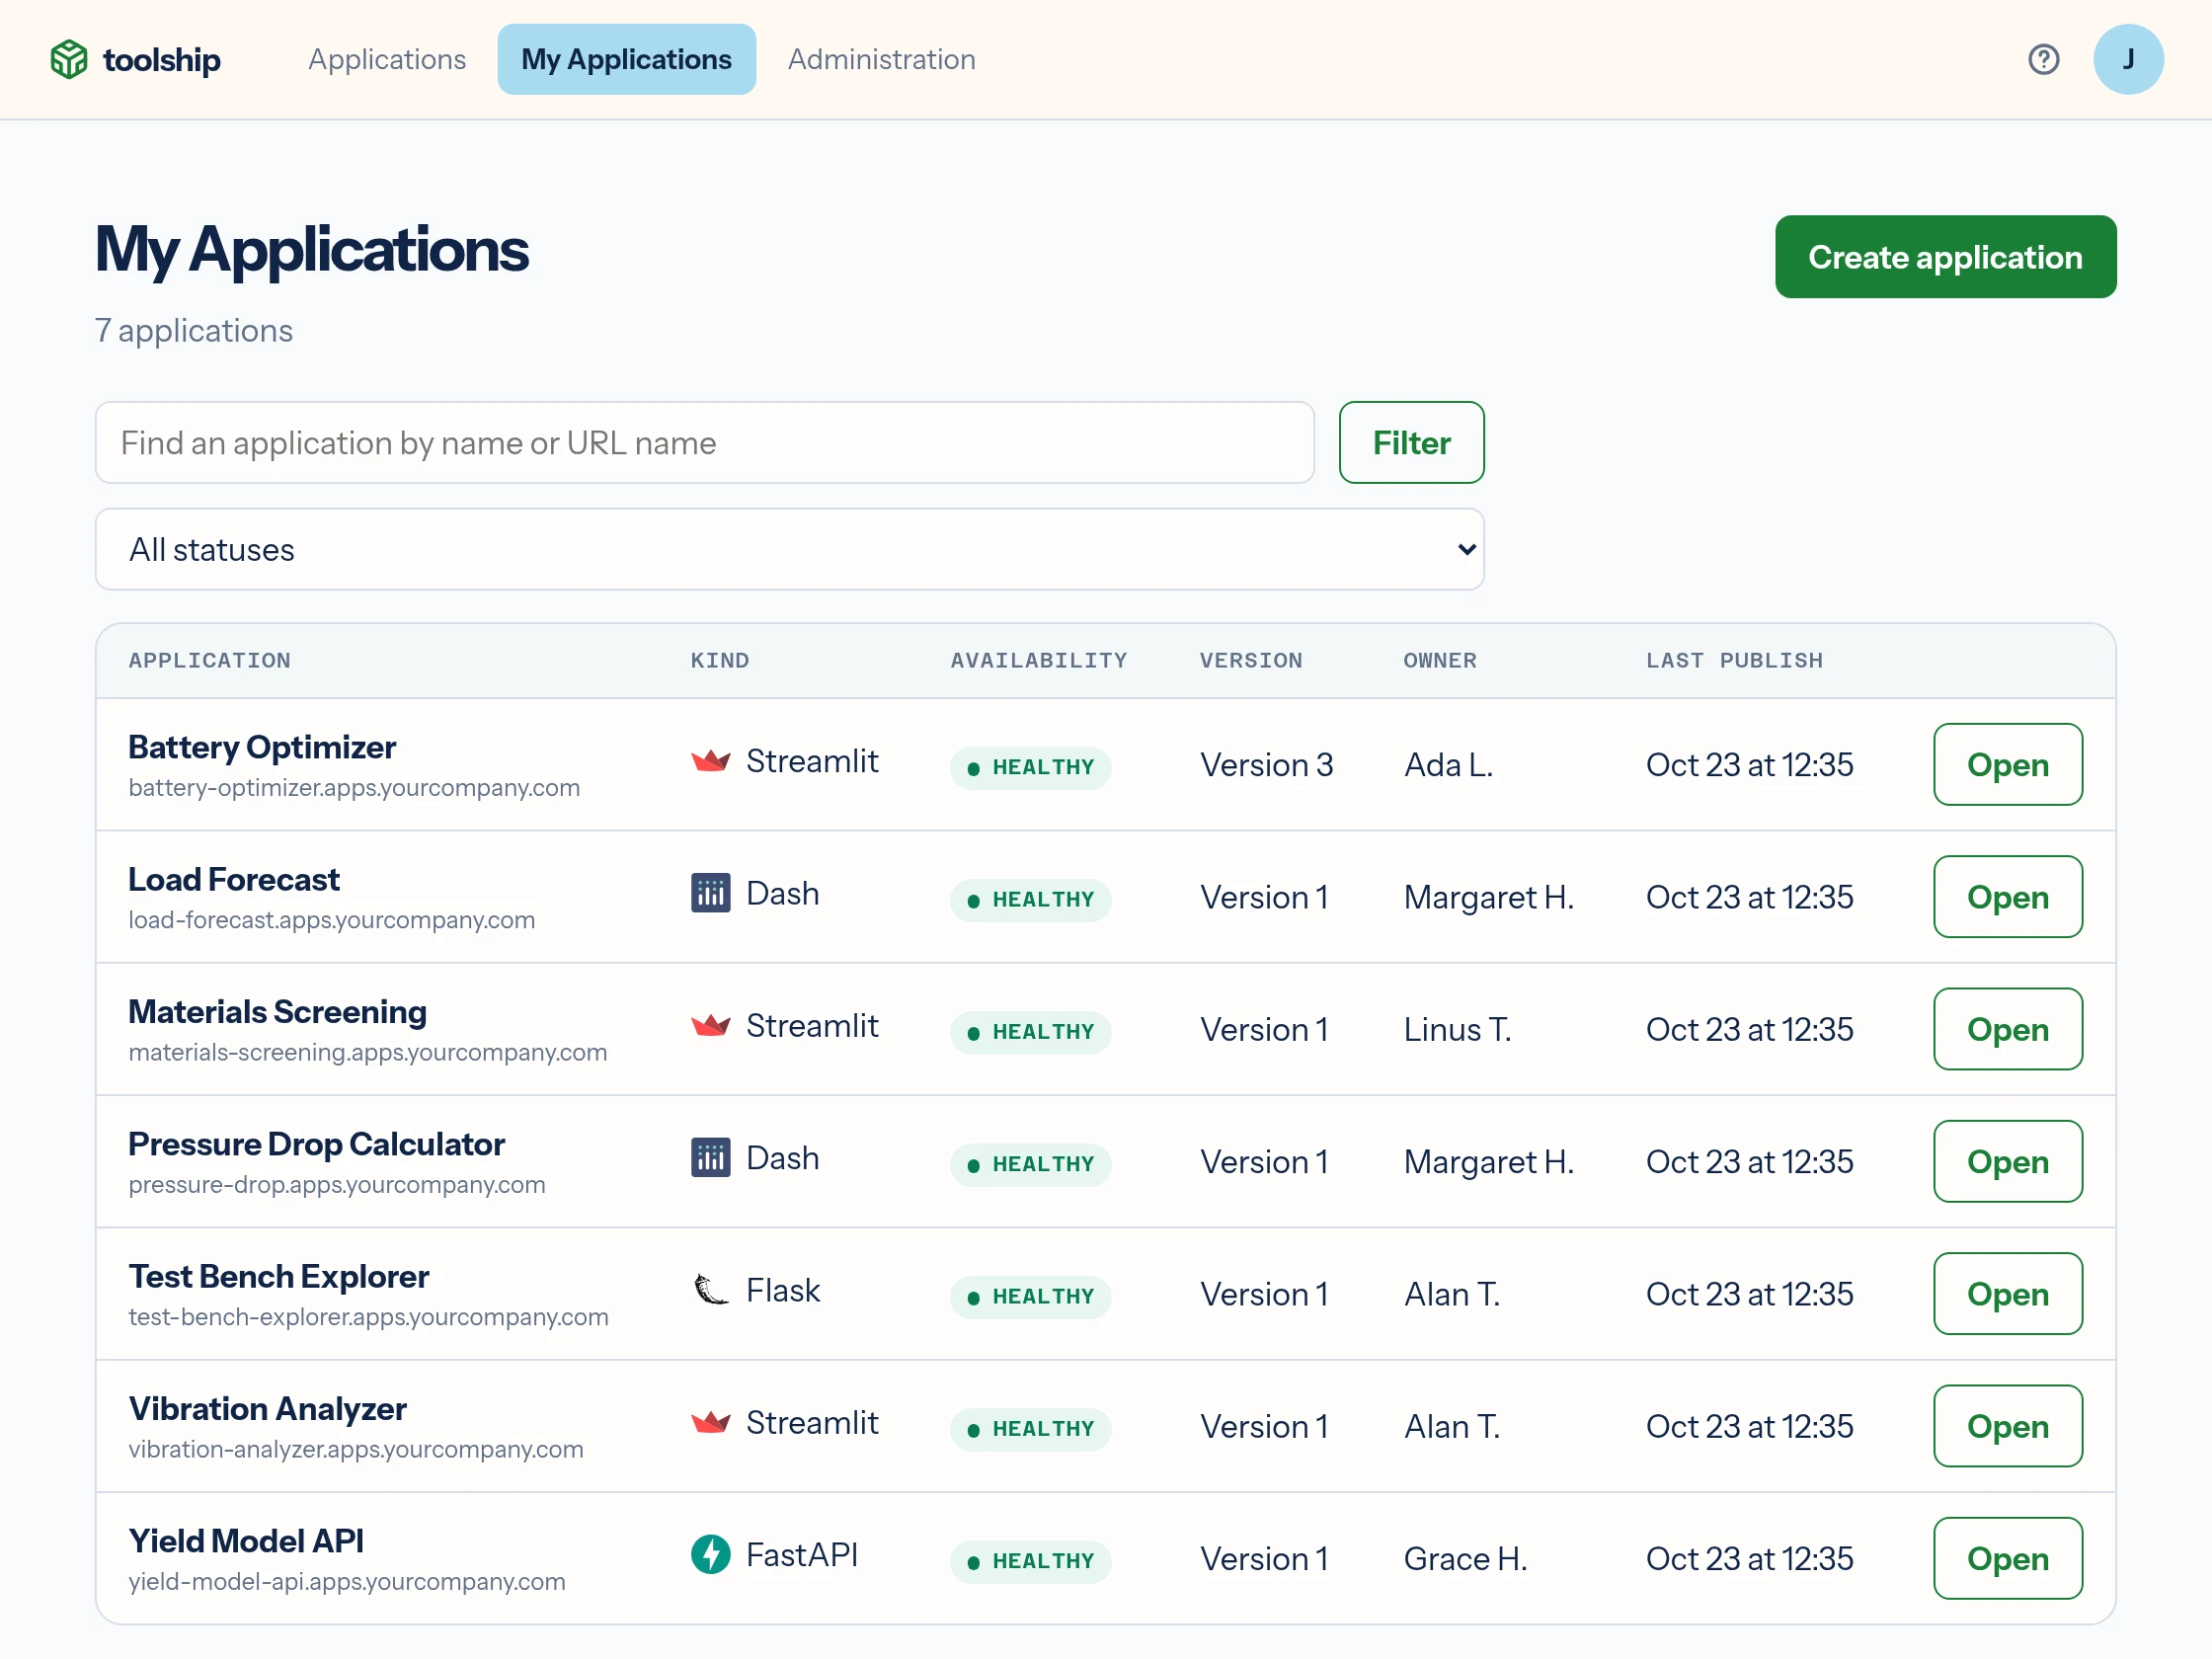Click the FastAPI icon in Yield Model API row
2212x1659 pixels.
point(710,1555)
